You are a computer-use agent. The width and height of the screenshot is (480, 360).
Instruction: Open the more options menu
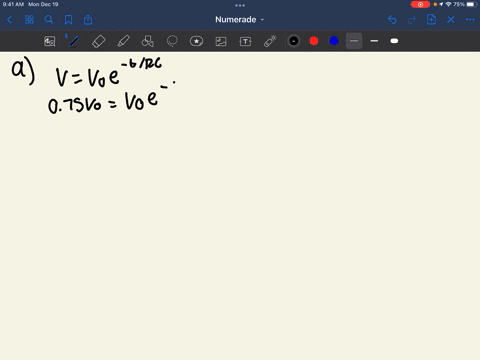[470, 20]
